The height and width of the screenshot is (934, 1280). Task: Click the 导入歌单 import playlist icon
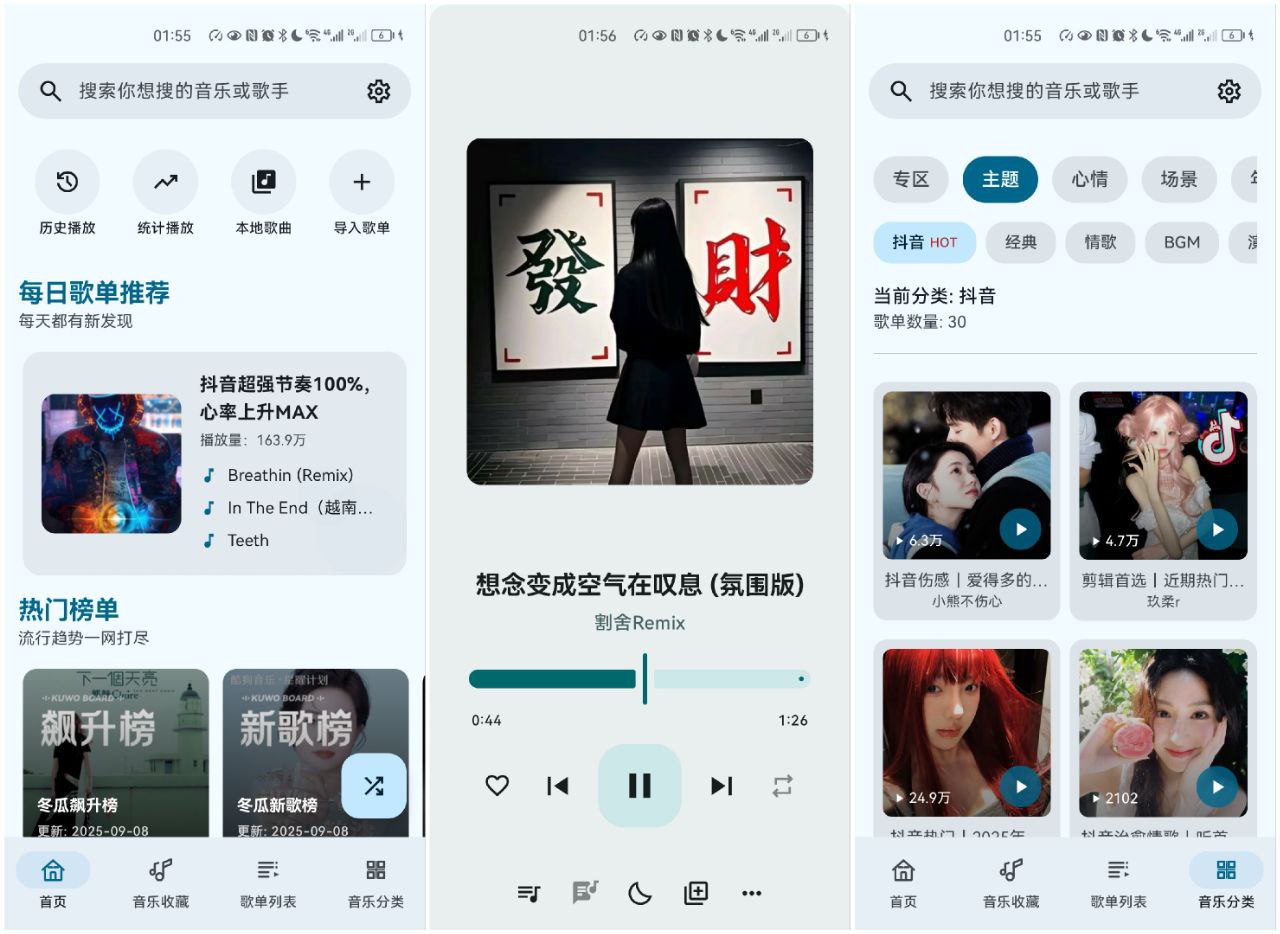click(360, 182)
